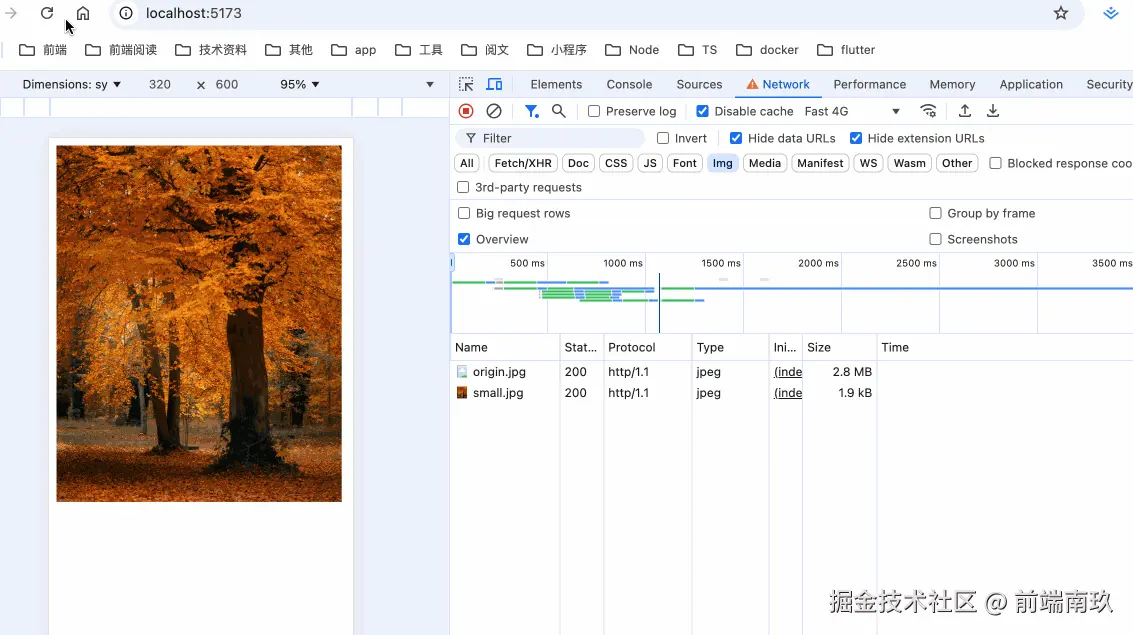Open network conditions wifi icon
Viewport: 1133px width, 635px height.
click(x=929, y=111)
